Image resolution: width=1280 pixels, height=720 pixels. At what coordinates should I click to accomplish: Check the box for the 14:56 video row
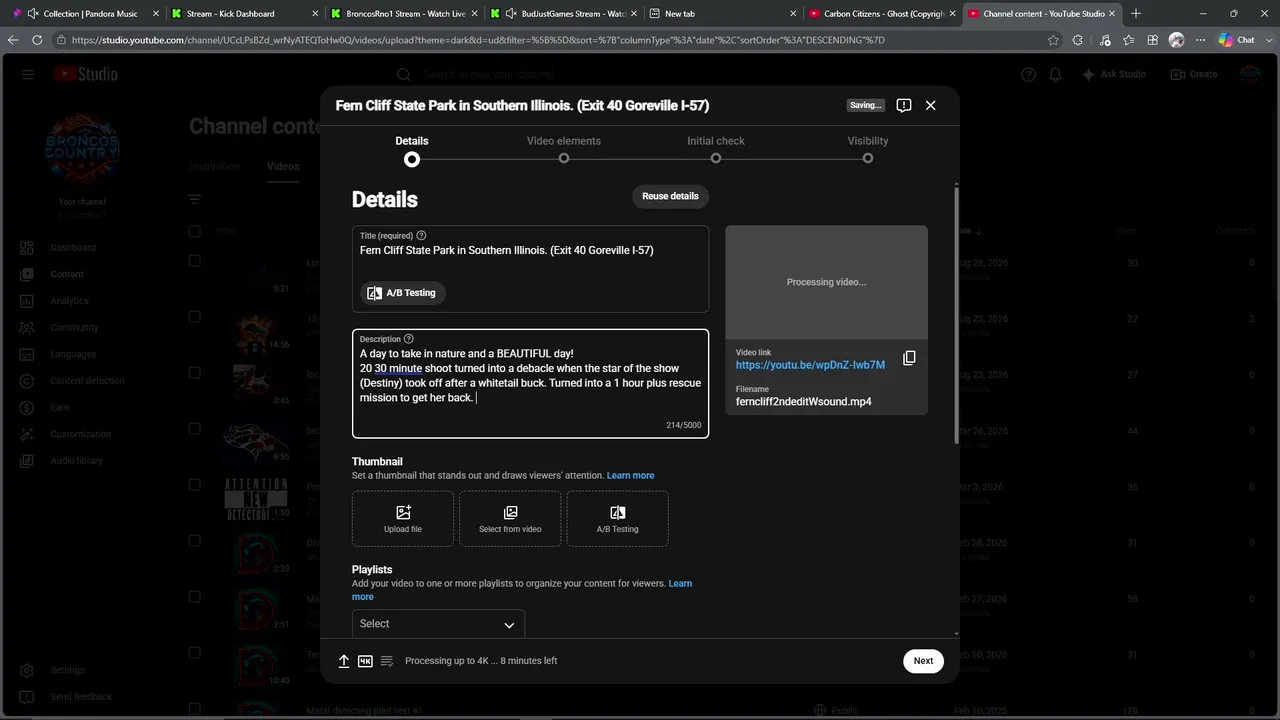coord(195,317)
